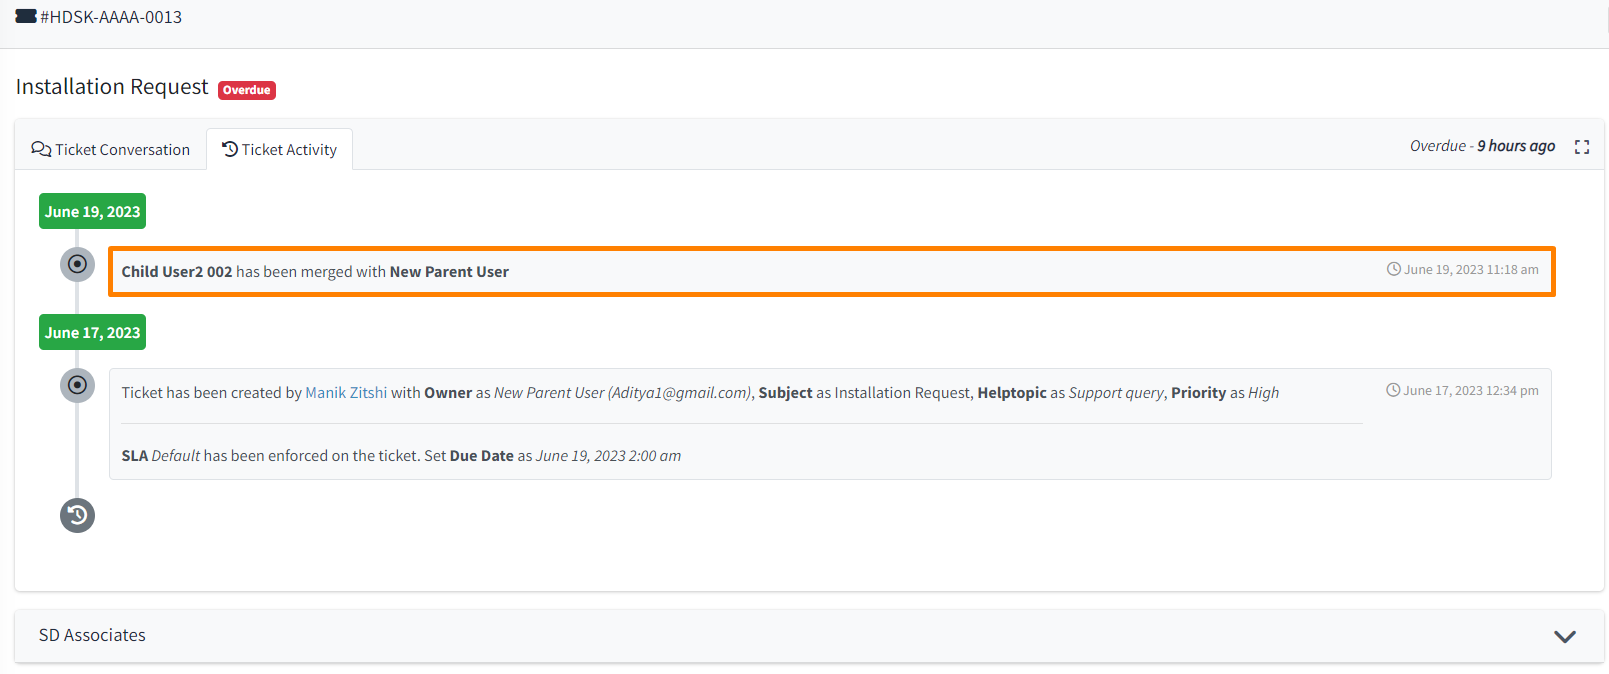The width and height of the screenshot is (1609, 674).
Task: Open Manik Zitshi's profile link
Action: 346,393
